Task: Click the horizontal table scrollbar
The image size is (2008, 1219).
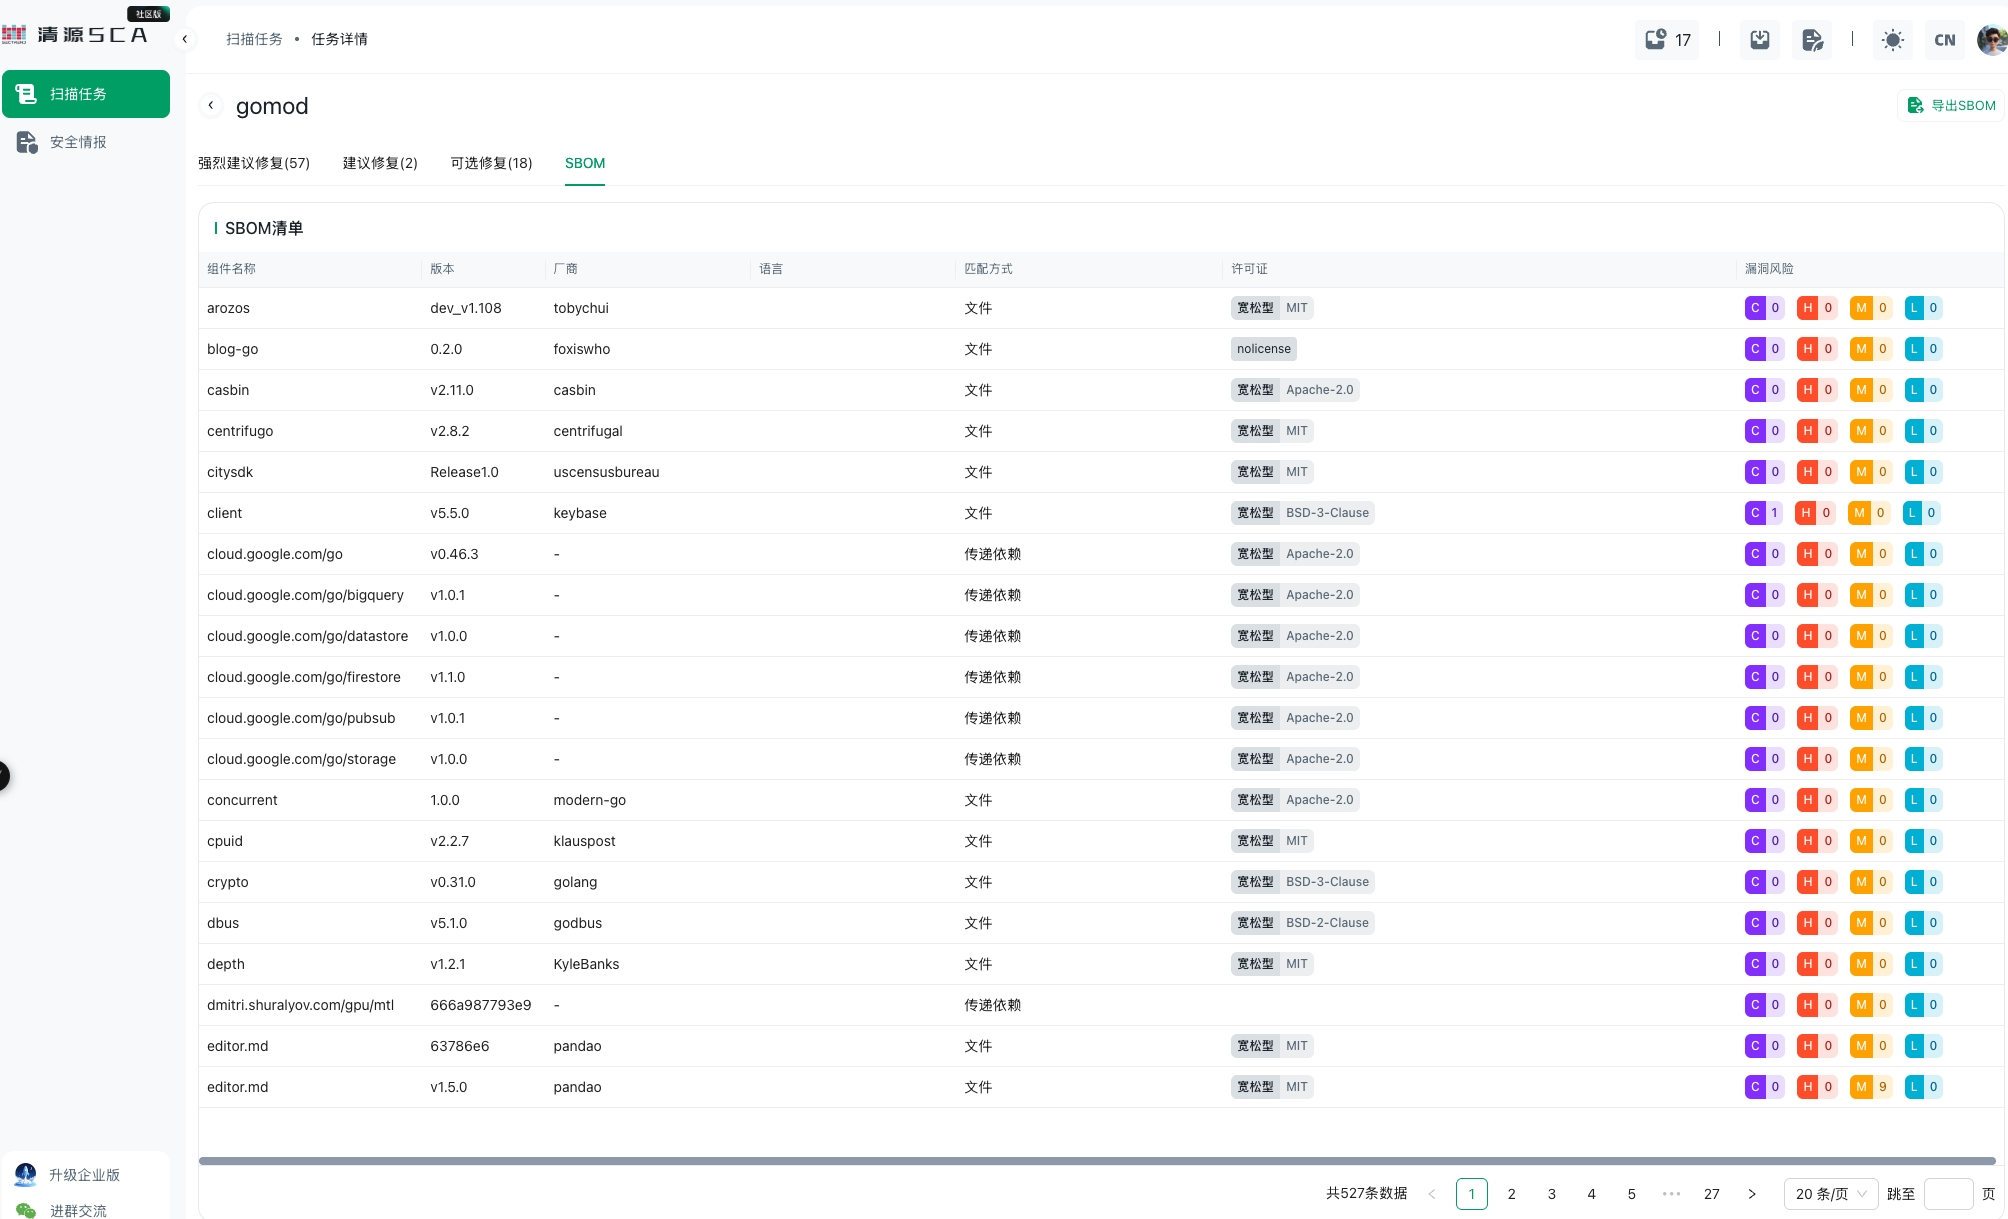Action: point(1097,1161)
